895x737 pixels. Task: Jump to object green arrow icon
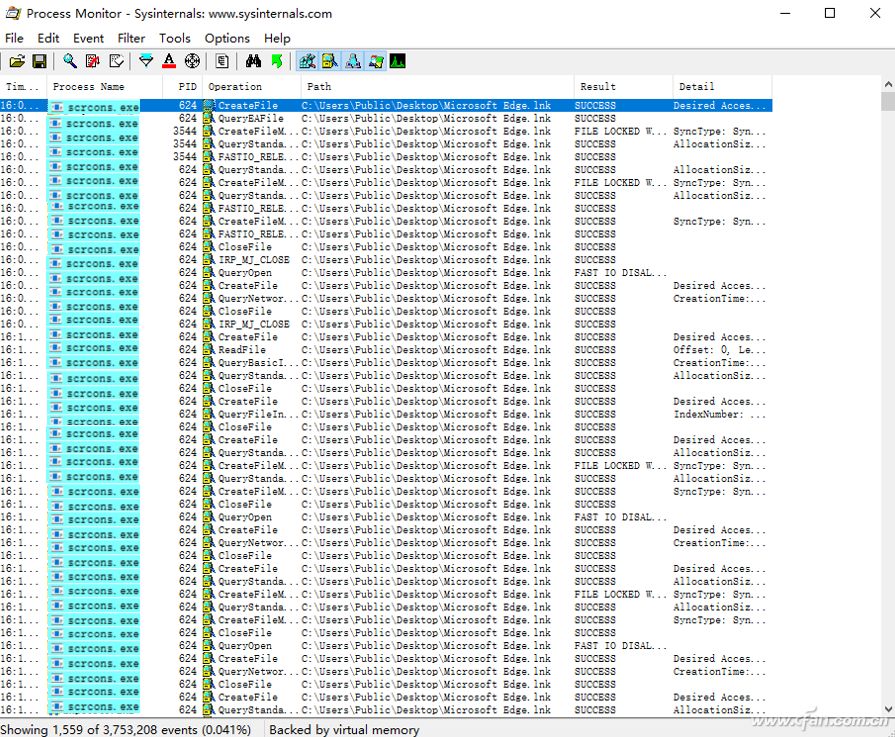click(x=277, y=61)
